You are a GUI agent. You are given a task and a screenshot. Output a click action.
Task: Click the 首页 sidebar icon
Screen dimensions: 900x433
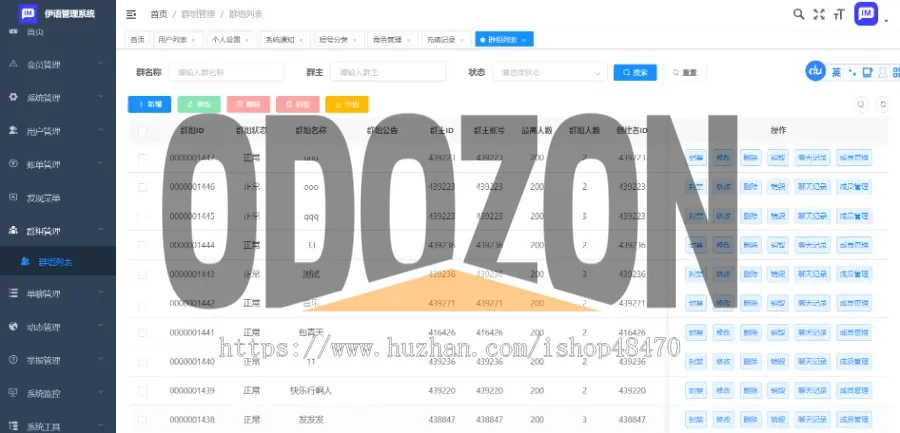(x=13, y=31)
